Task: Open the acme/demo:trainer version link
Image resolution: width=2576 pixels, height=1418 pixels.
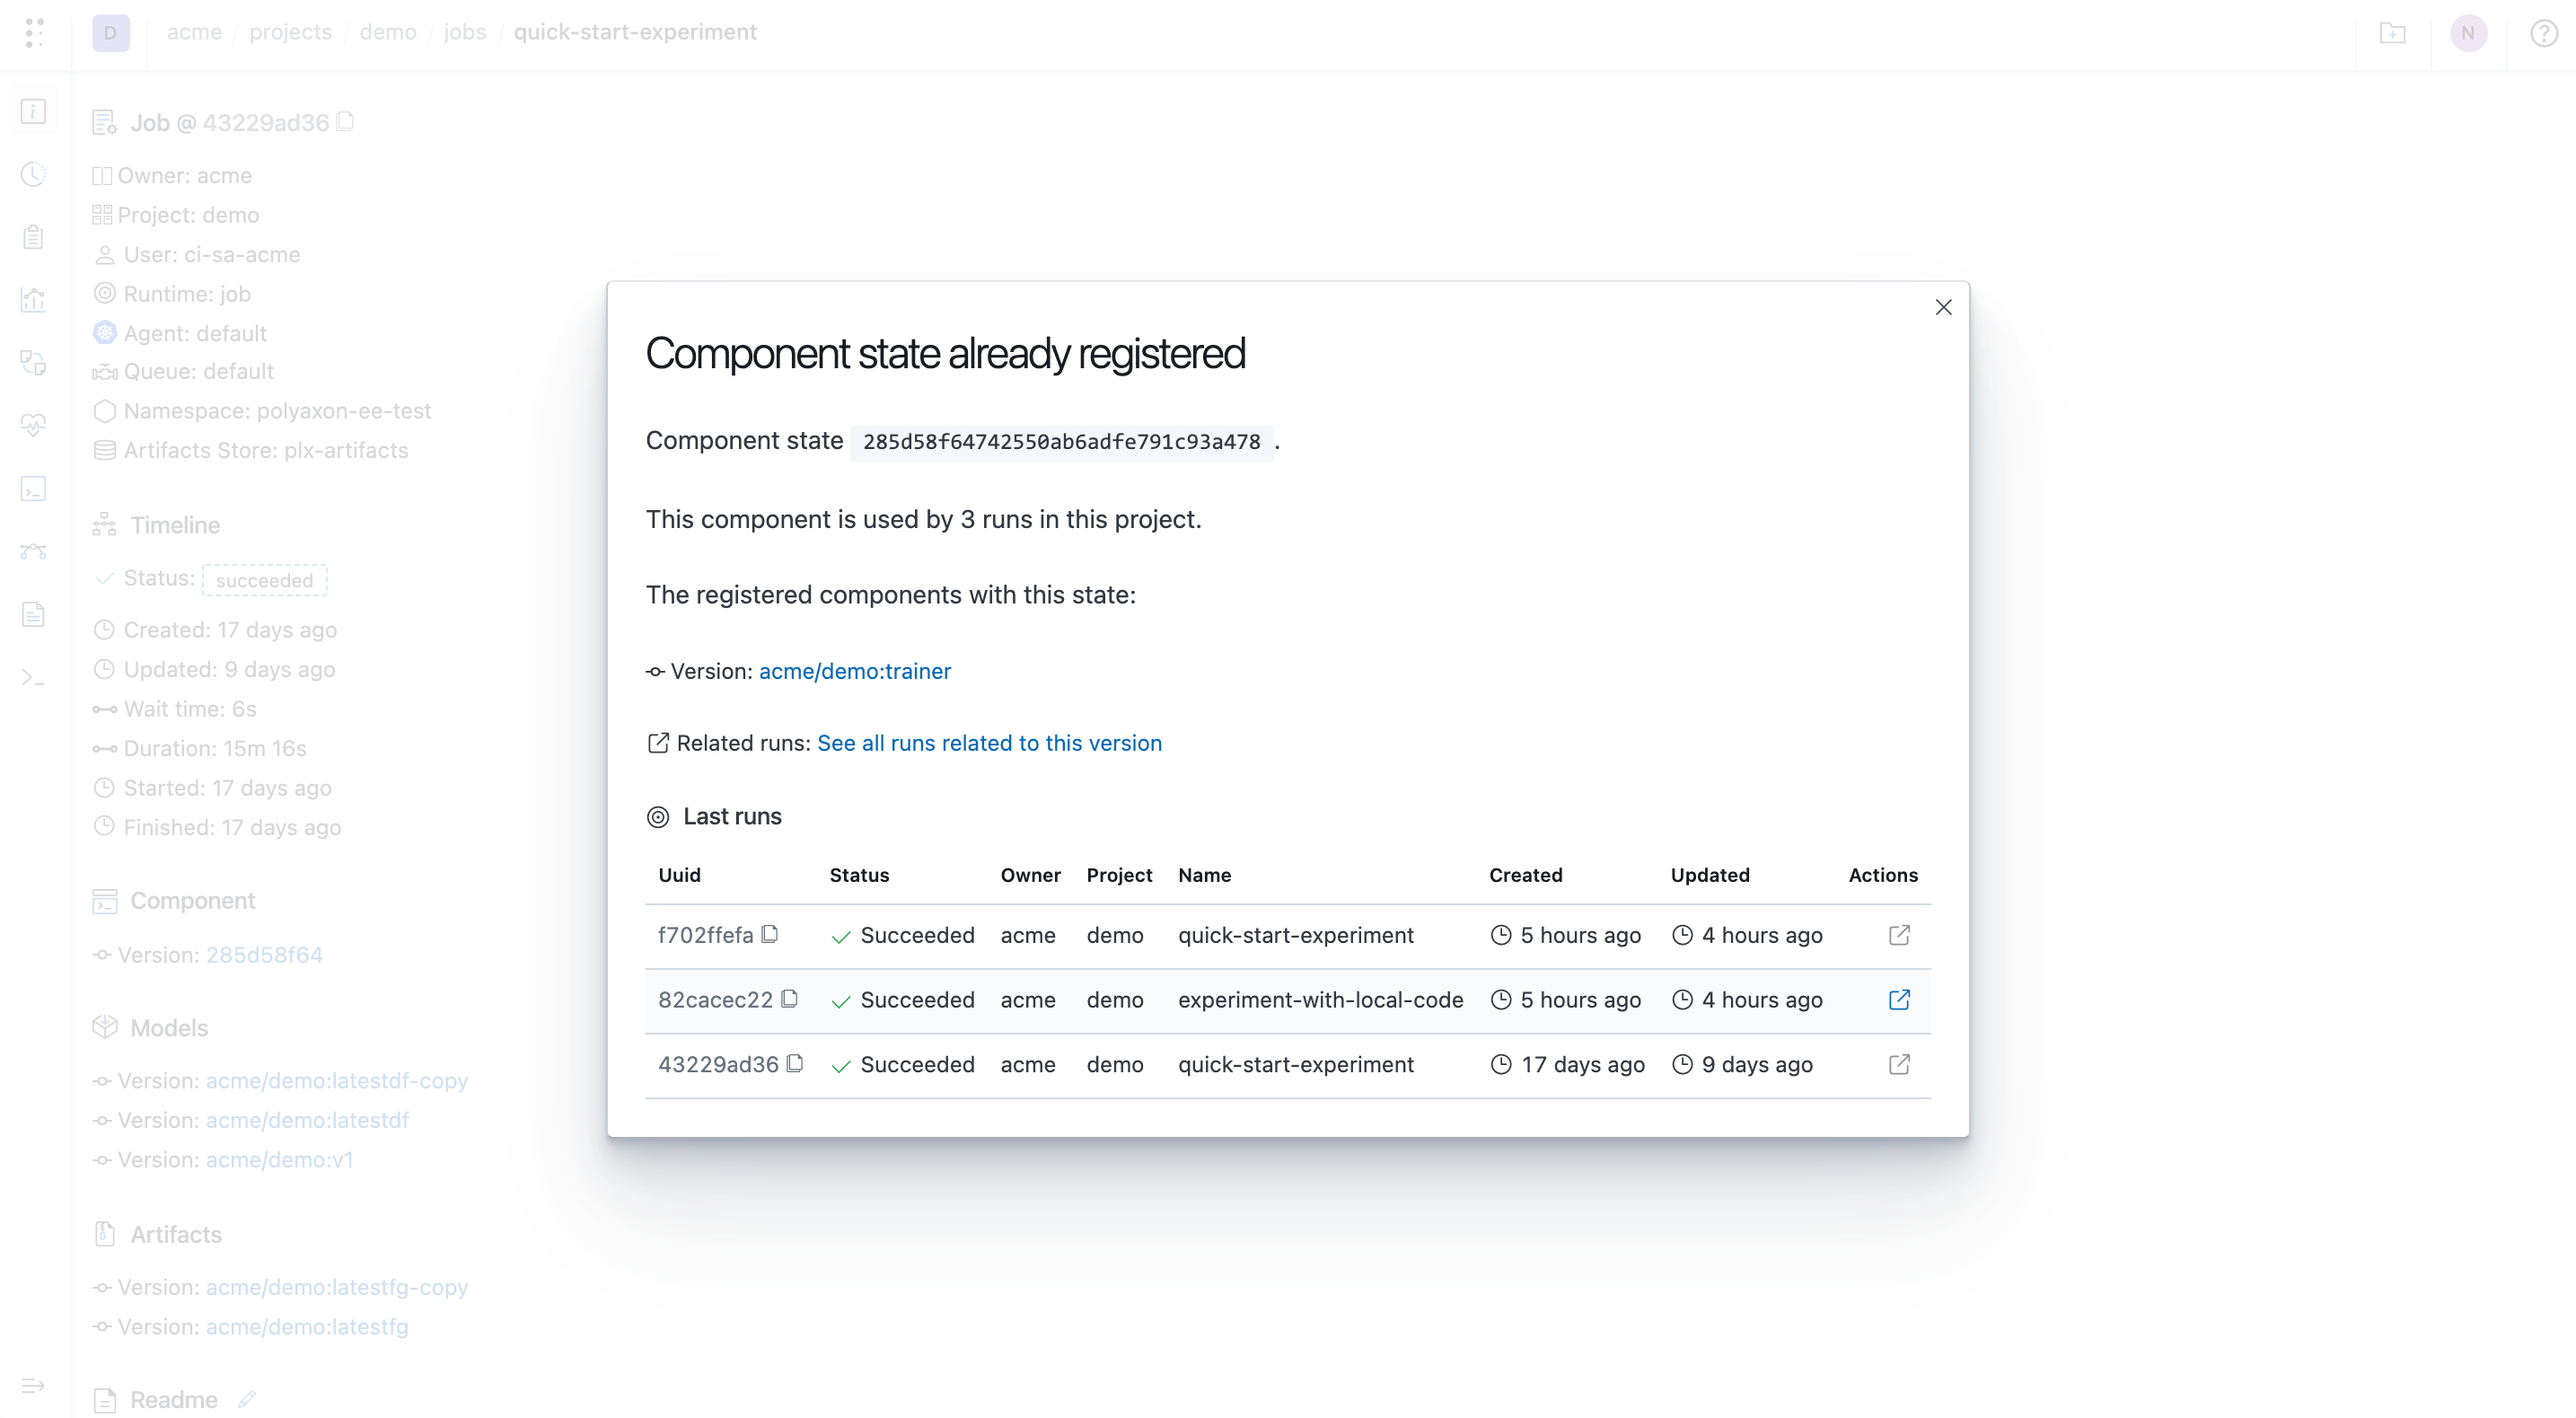Action: [855, 671]
